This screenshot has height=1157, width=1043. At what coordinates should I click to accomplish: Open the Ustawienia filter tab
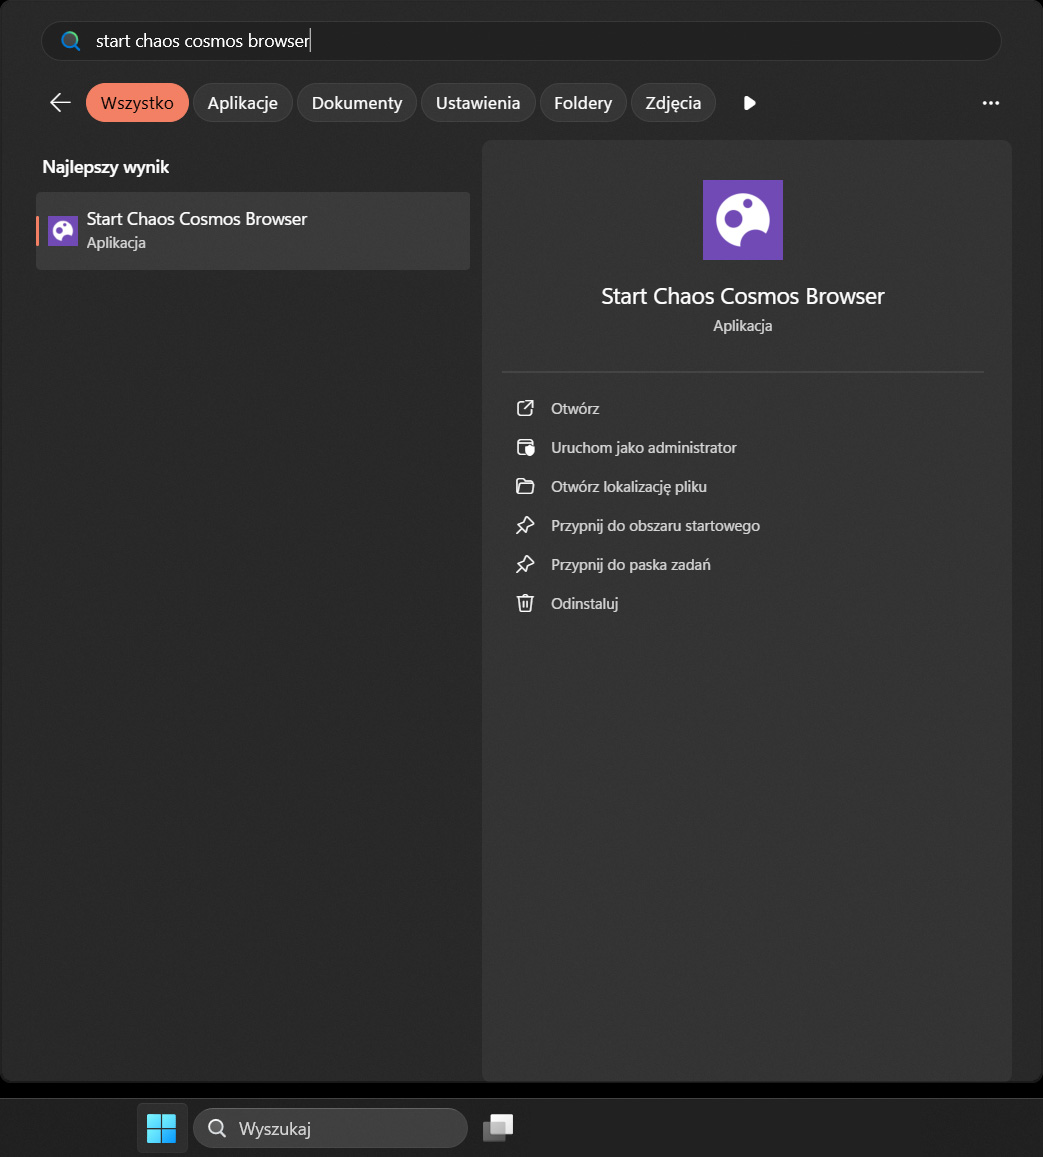coord(478,103)
